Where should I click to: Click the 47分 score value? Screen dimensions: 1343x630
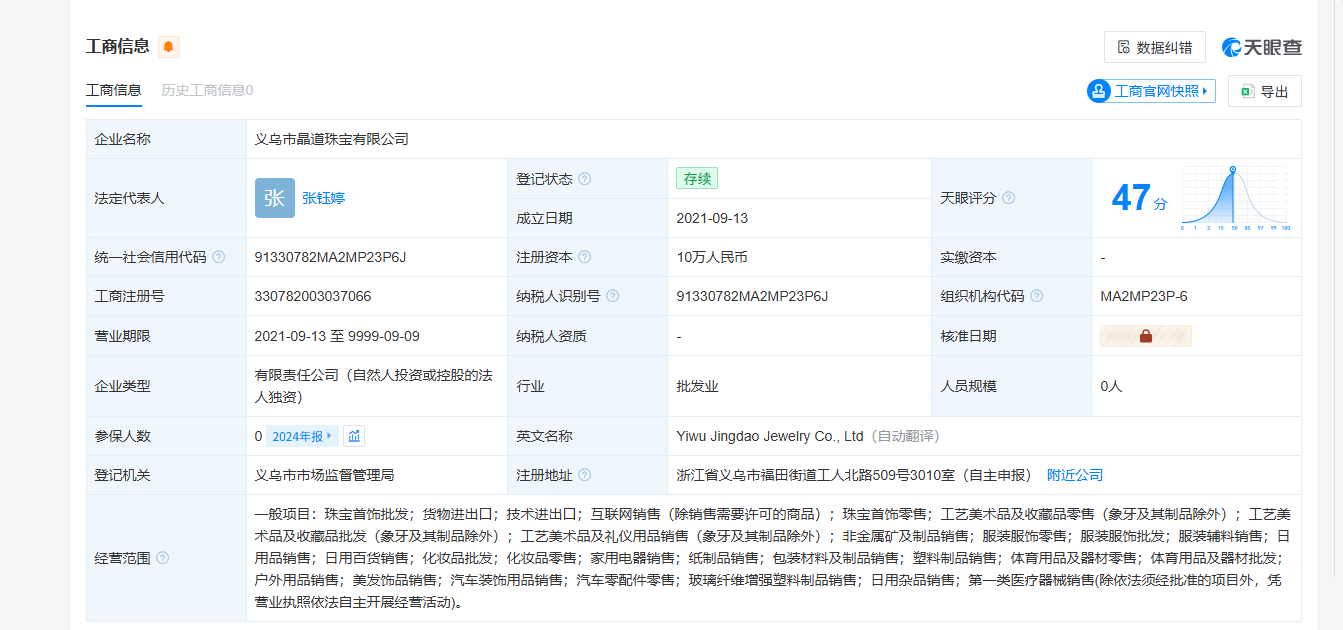click(x=1140, y=198)
